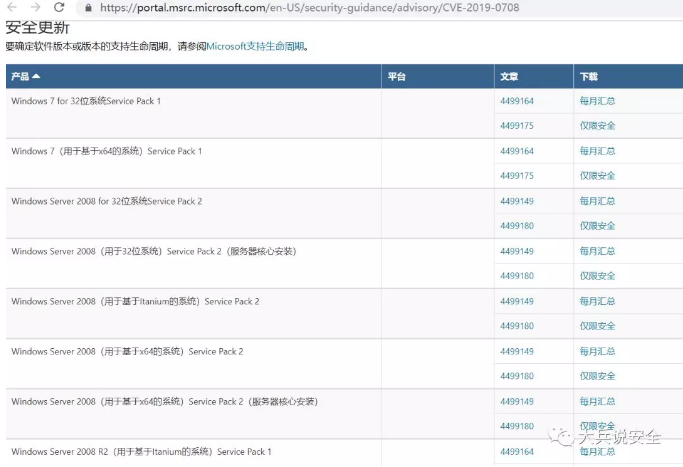Open 4499180 for Server 2008 x64 SP2

click(517, 376)
